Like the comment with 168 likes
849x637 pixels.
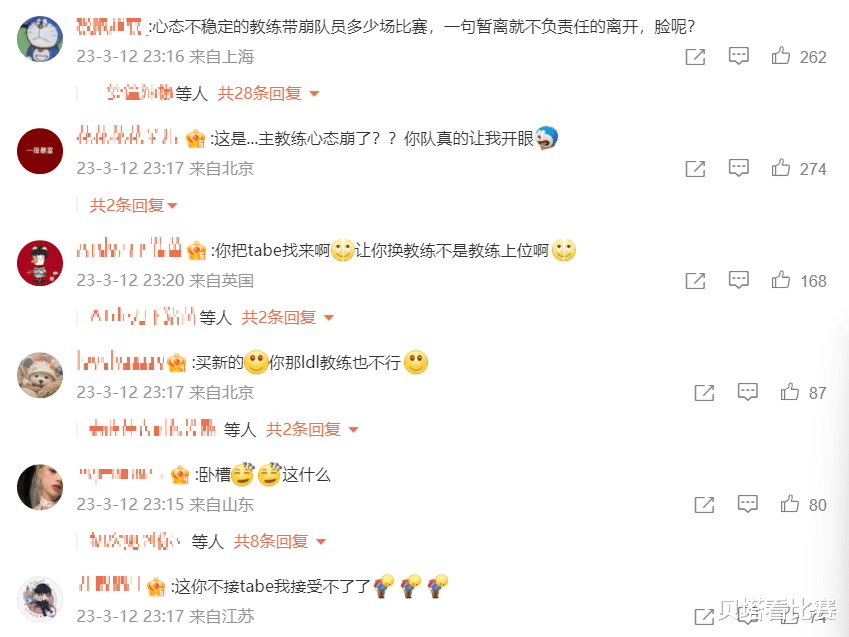point(780,280)
